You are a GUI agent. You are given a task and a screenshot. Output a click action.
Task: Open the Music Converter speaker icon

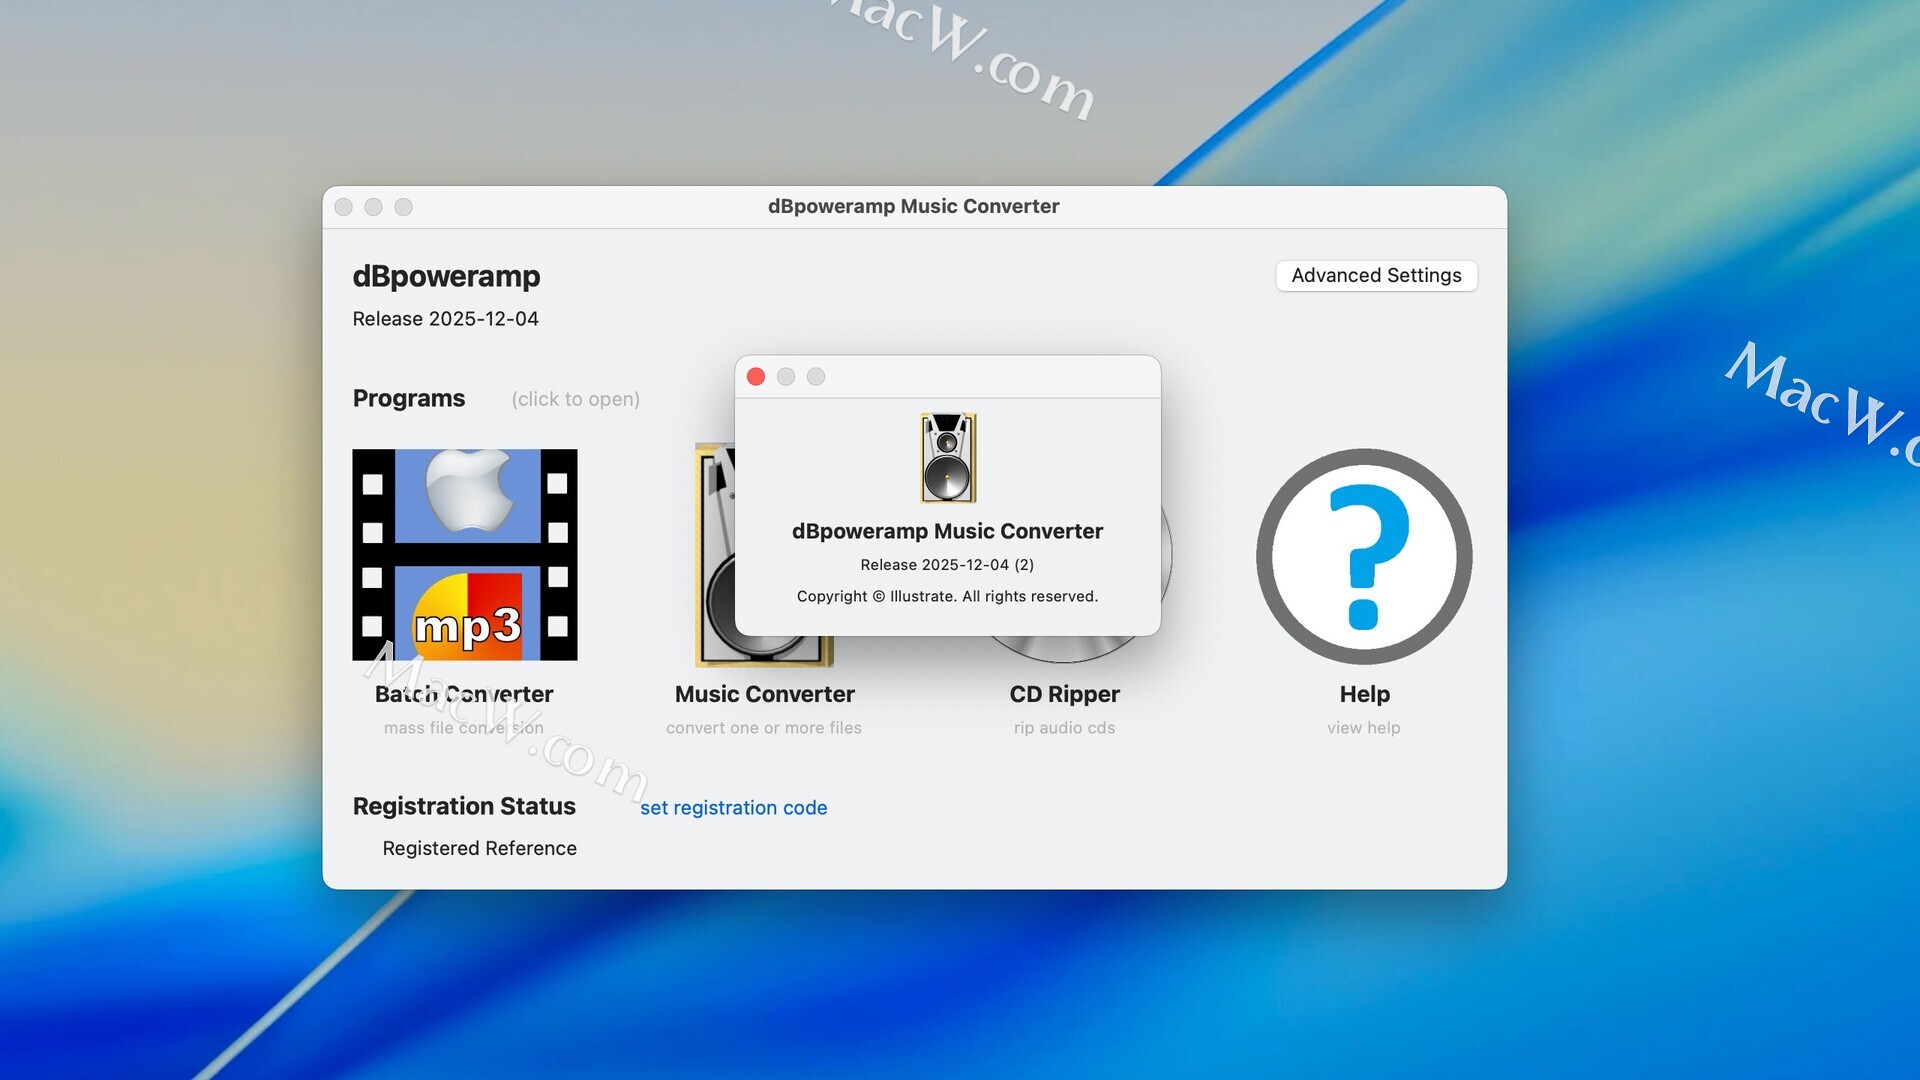[714, 560]
